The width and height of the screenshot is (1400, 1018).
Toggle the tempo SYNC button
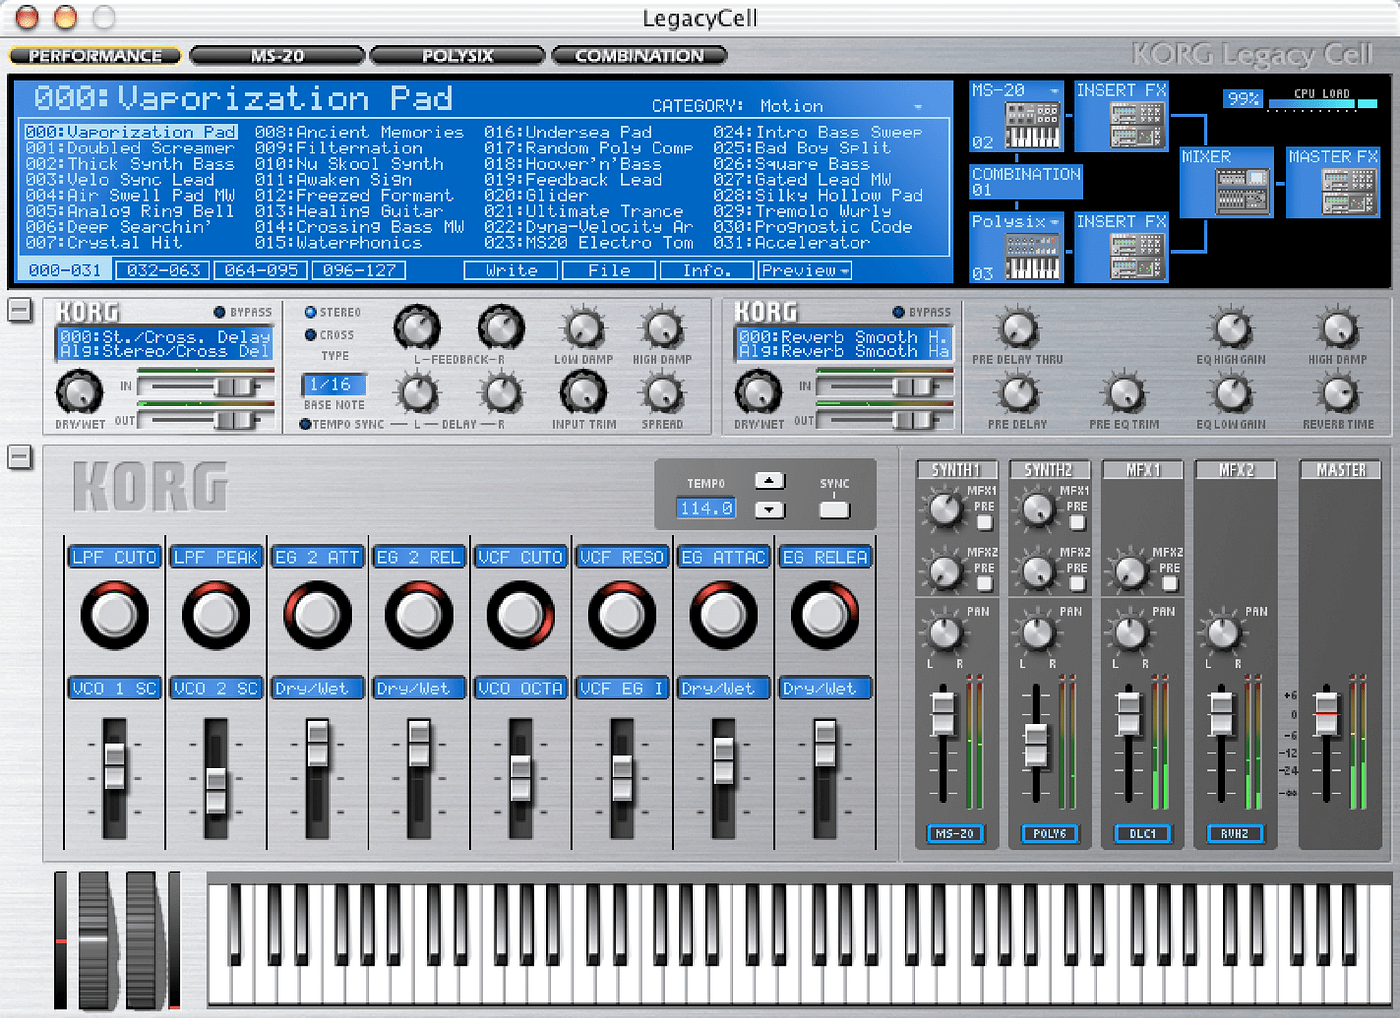pos(834,509)
